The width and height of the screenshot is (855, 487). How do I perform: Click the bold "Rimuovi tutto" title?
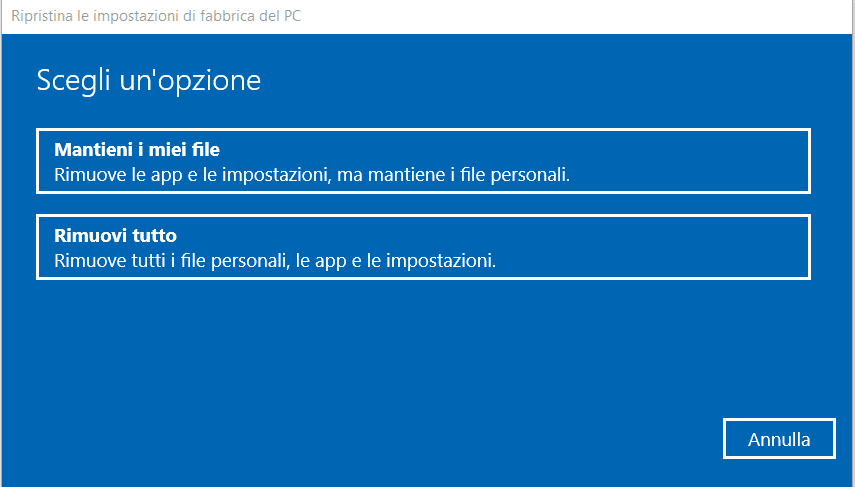pos(115,236)
